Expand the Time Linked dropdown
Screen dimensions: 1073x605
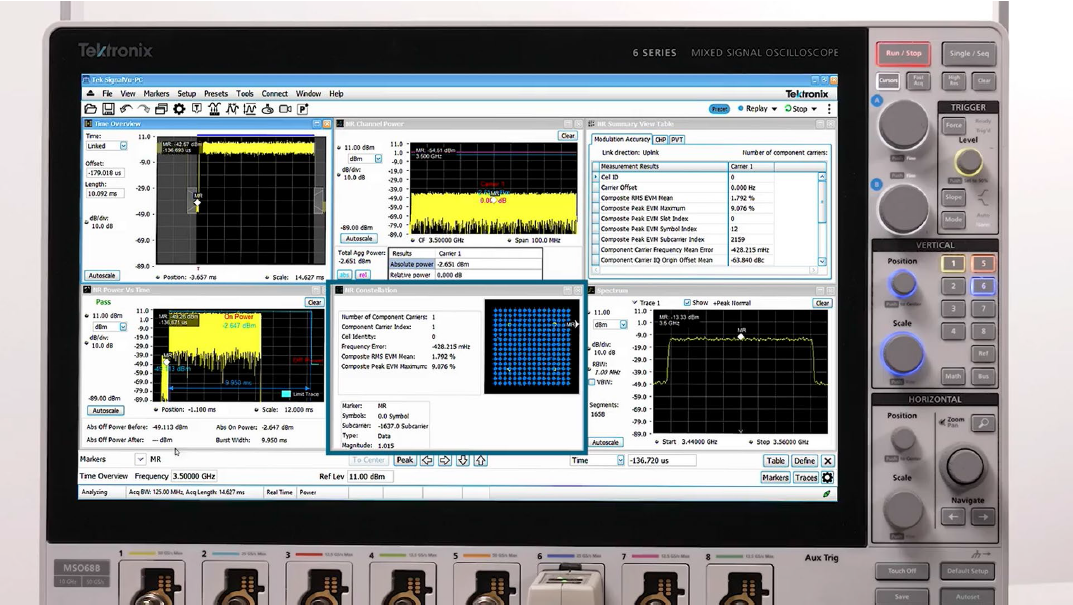pyautogui.click(x=123, y=146)
